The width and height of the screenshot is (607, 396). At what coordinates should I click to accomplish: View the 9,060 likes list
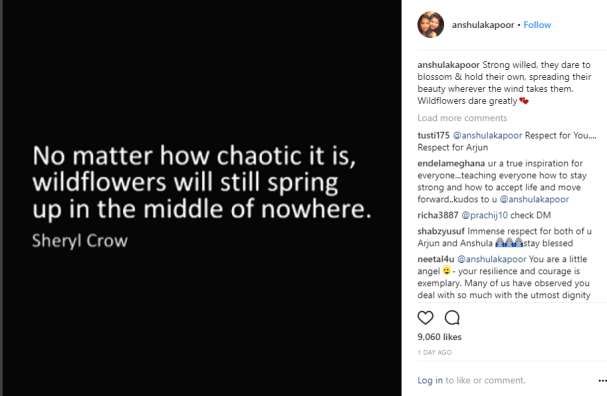point(439,337)
